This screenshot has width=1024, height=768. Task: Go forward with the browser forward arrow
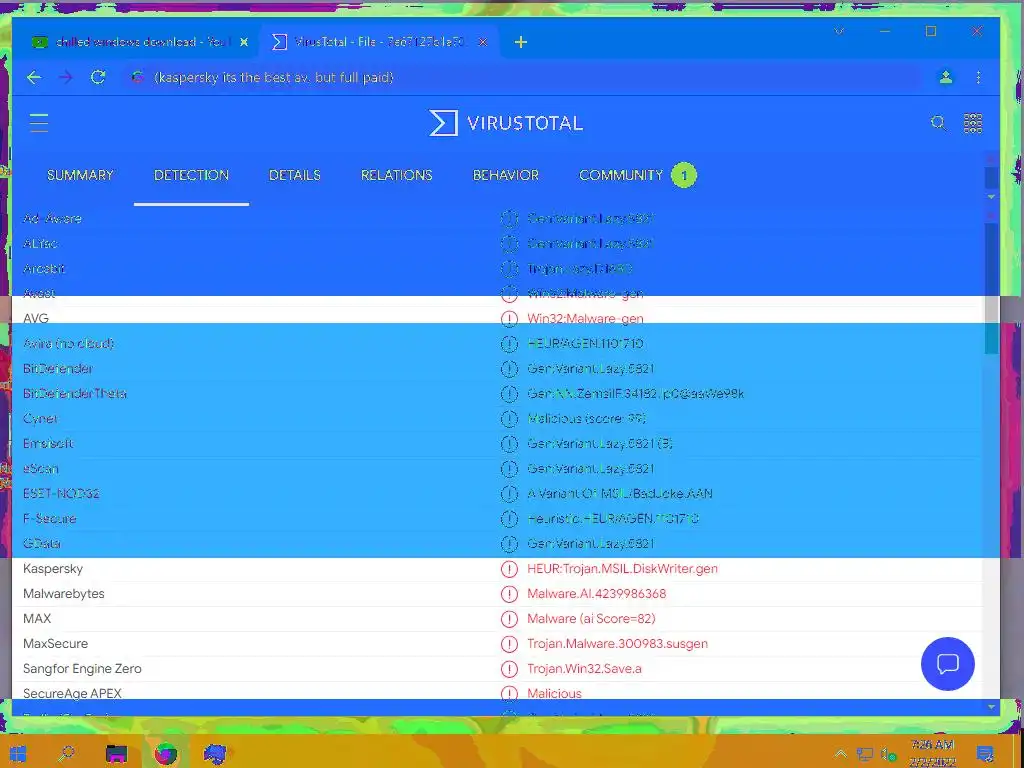click(x=66, y=78)
